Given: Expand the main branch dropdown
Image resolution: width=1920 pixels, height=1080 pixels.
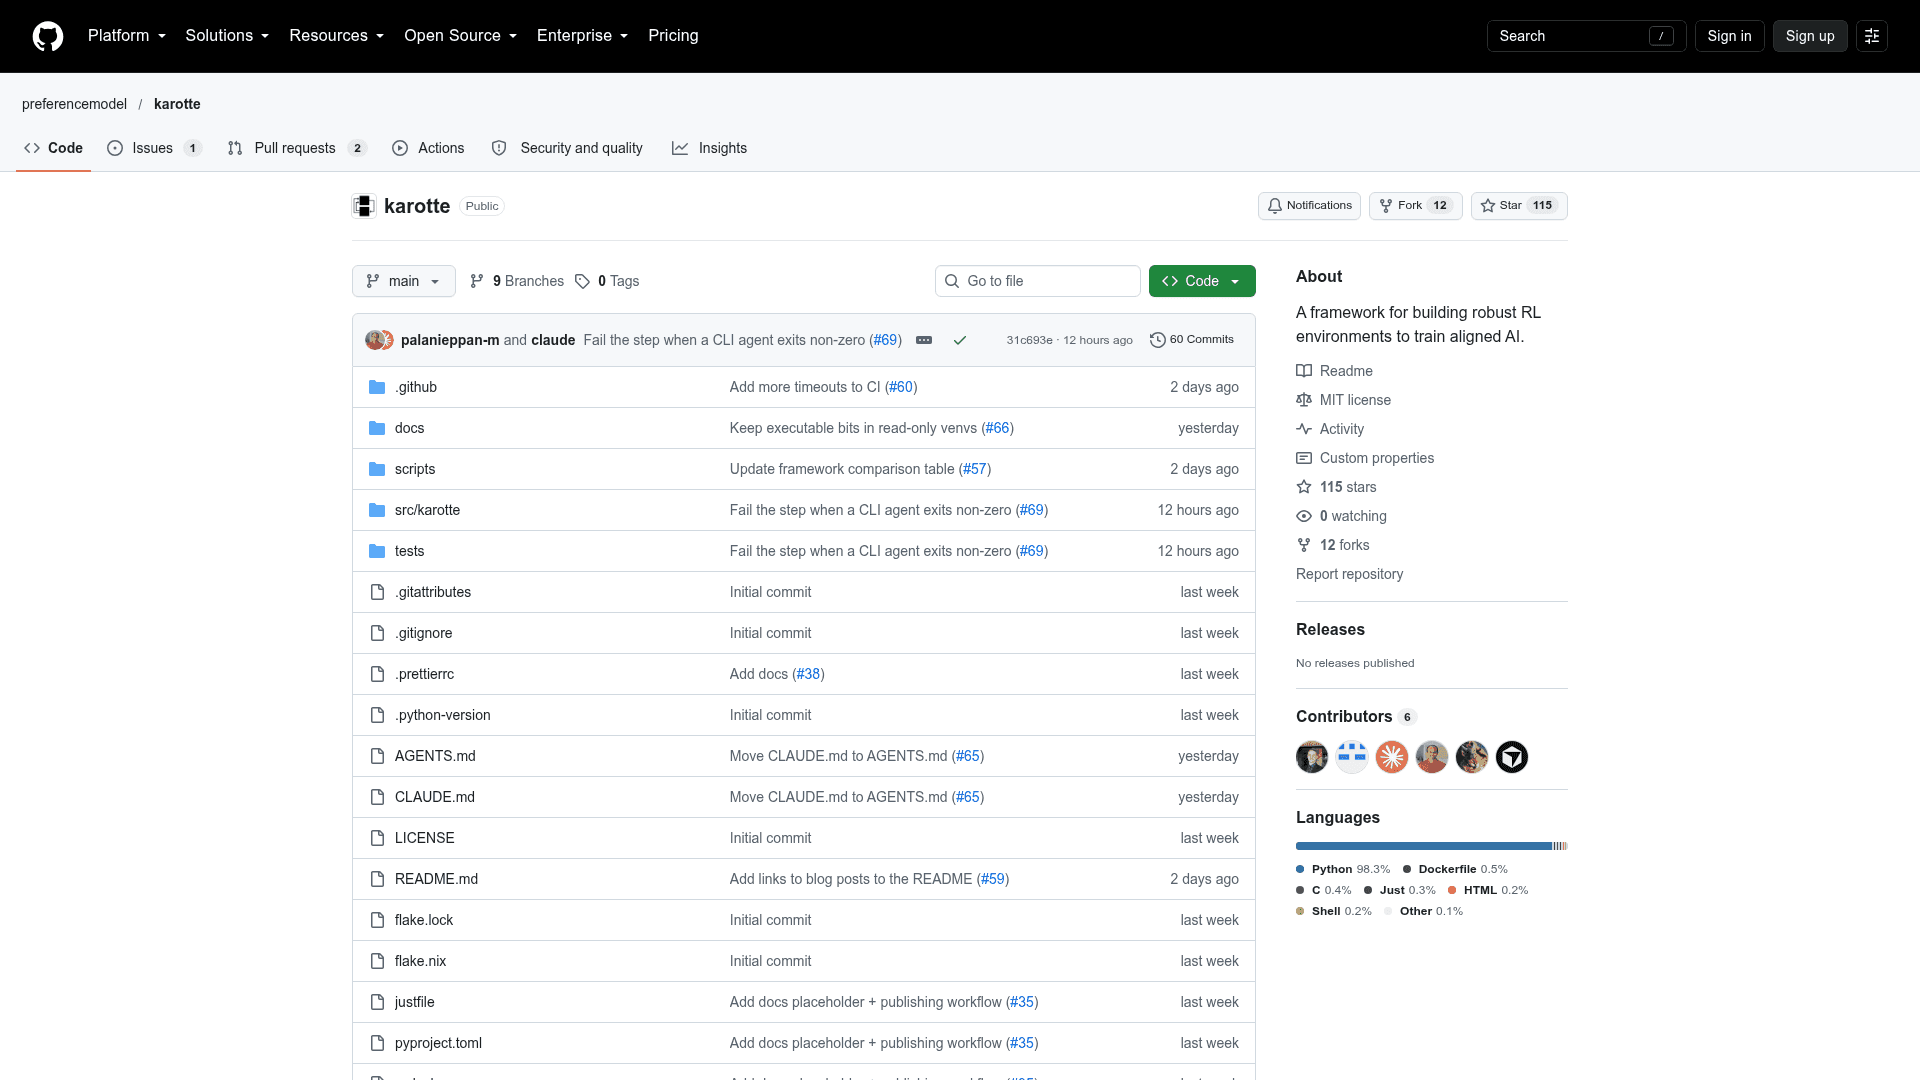Looking at the screenshot, I should (404, 281).
